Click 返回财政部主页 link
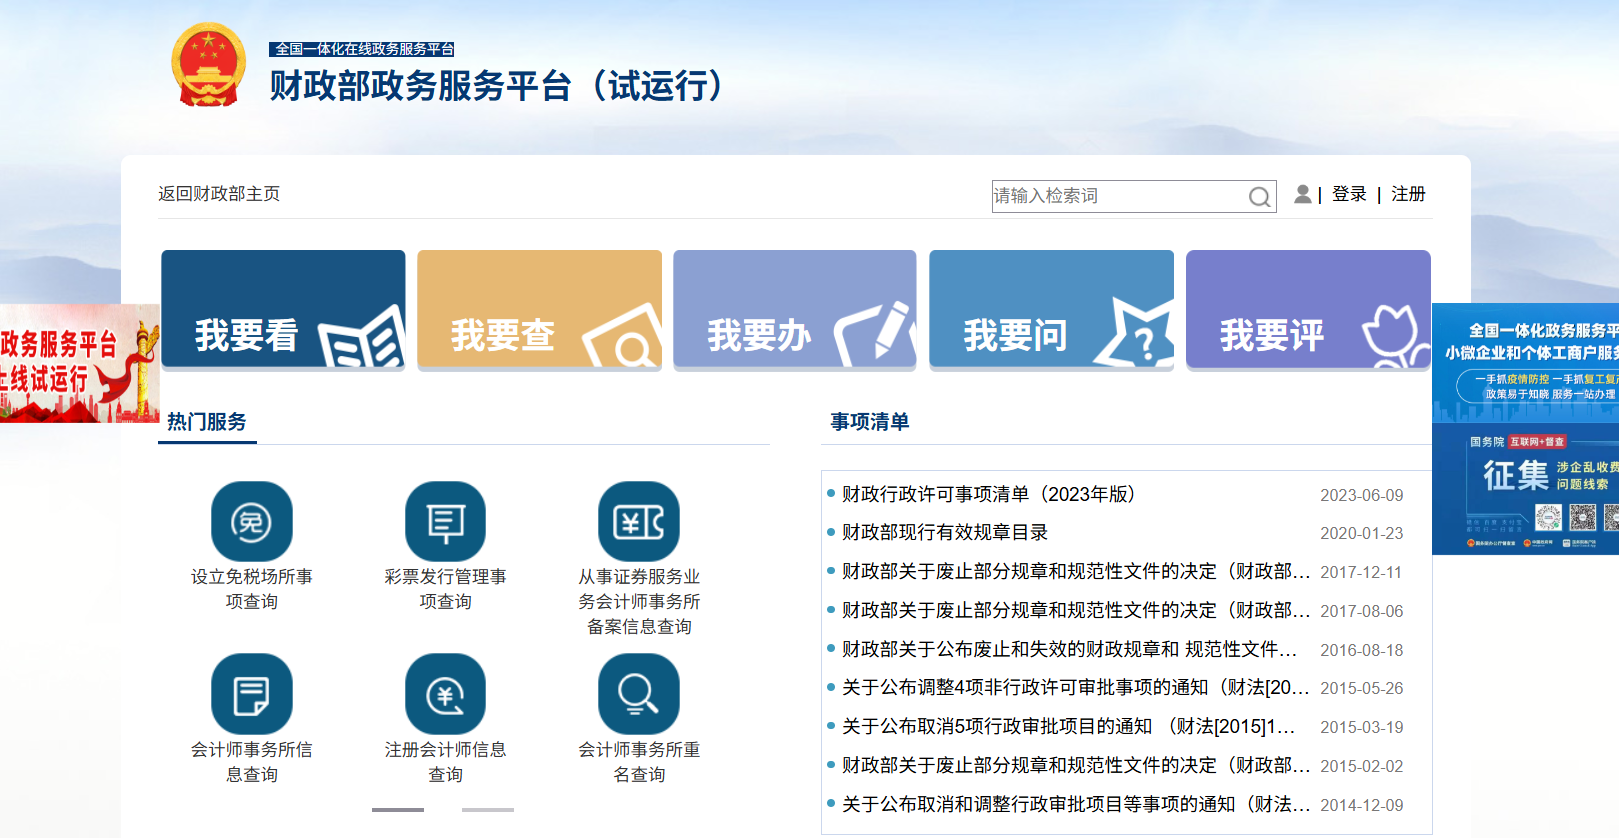This screenshot has height=838, width=1619. [219, 194]
